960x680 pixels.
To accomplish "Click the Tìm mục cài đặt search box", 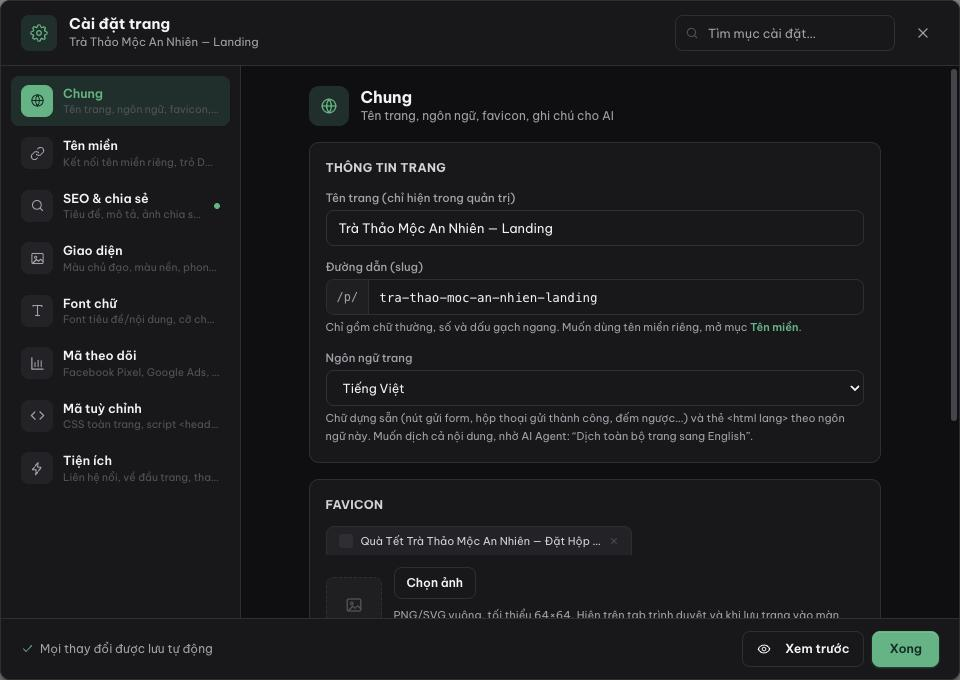I will [x=784, y=33].
